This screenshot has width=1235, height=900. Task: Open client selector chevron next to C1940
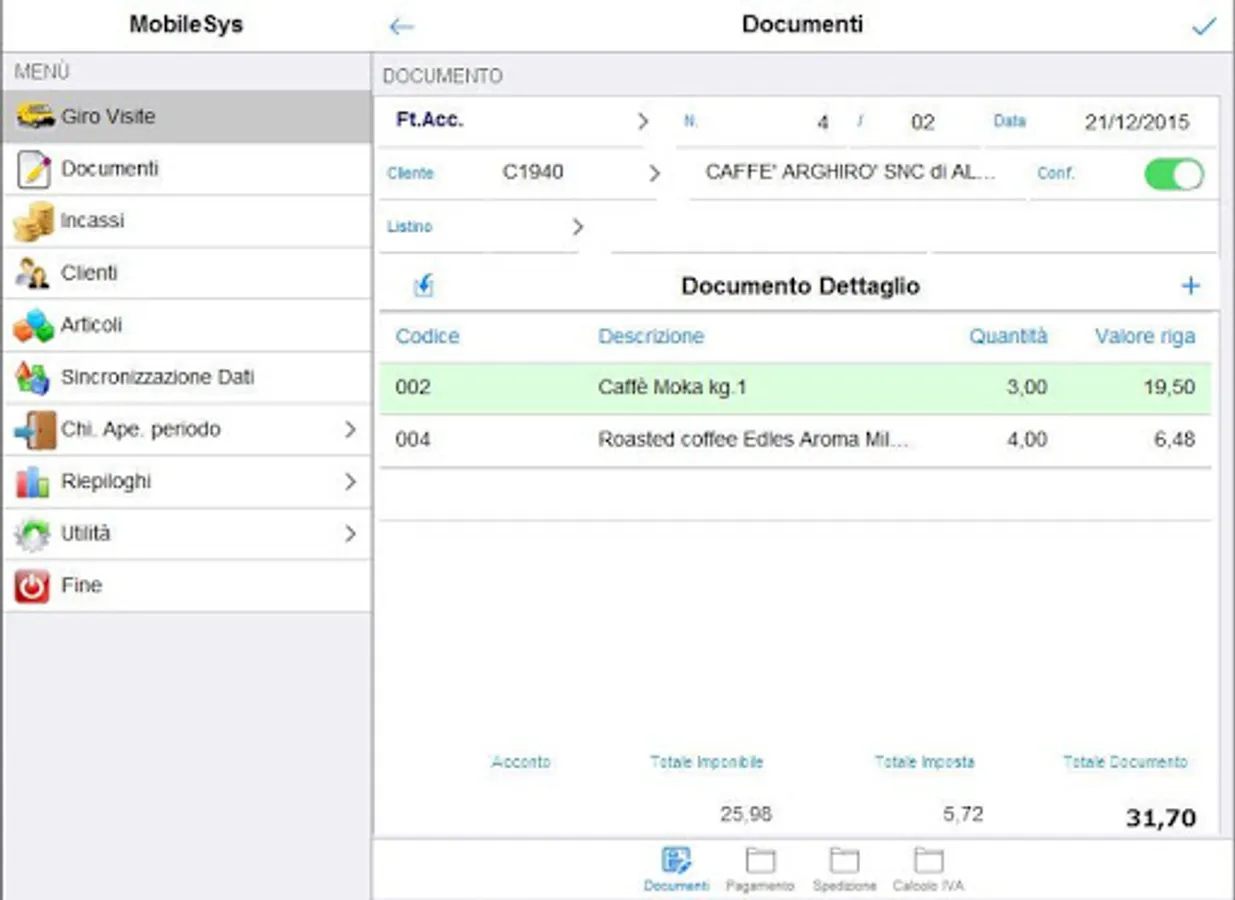coord(654,174)
